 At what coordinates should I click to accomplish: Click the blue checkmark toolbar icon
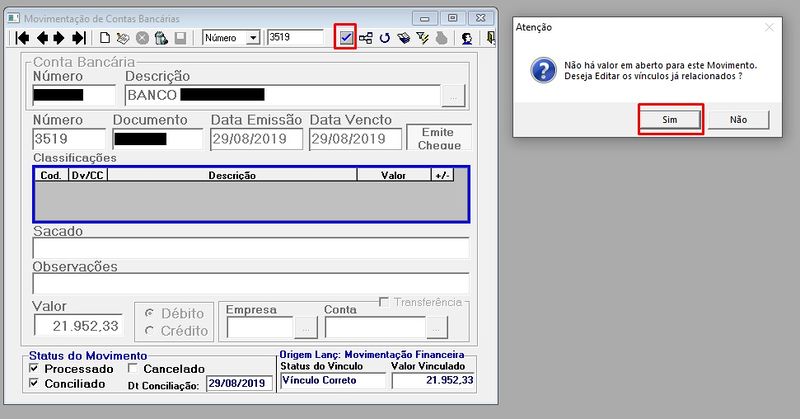coord(345,37)
